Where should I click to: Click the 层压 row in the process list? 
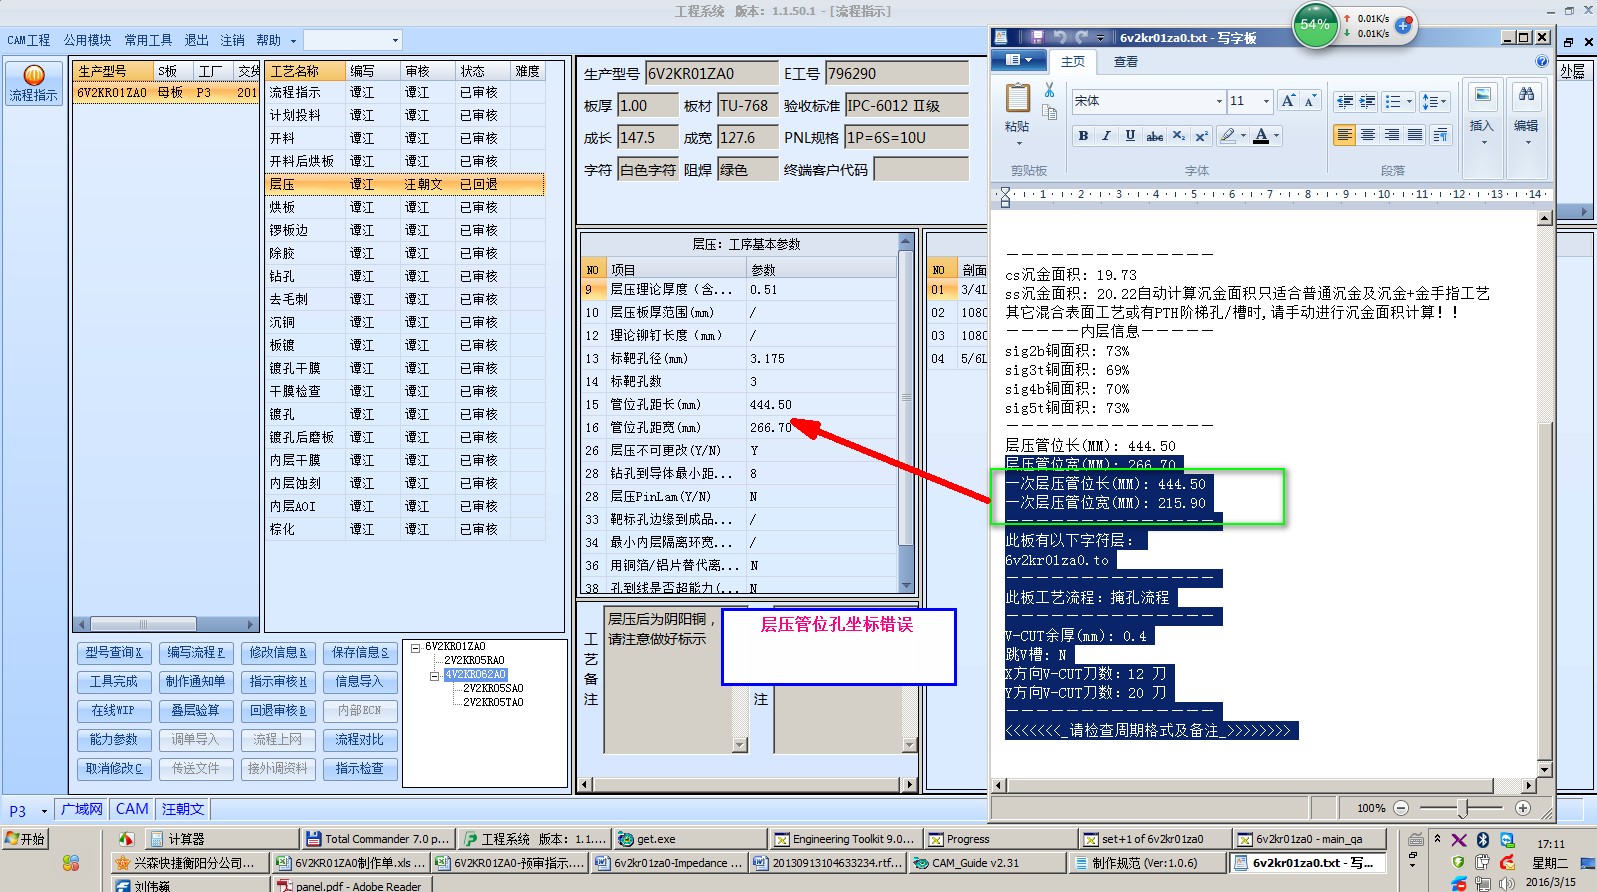[x=405, y=184]
